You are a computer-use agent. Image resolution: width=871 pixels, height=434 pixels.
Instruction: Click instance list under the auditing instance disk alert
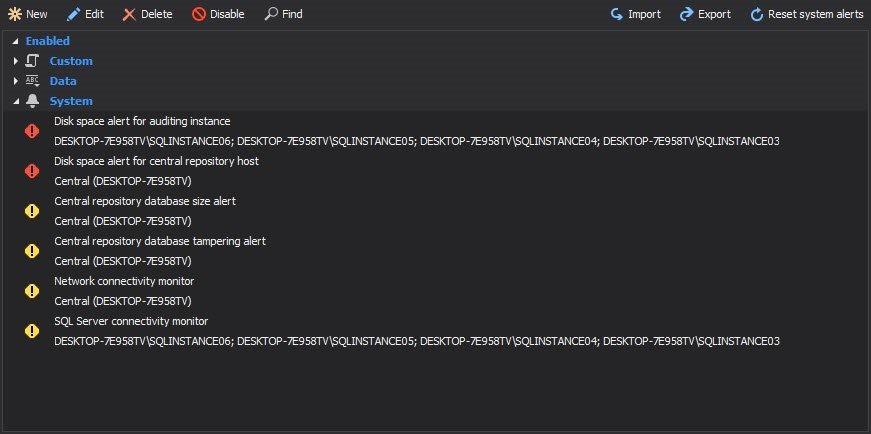pos(417,141)
